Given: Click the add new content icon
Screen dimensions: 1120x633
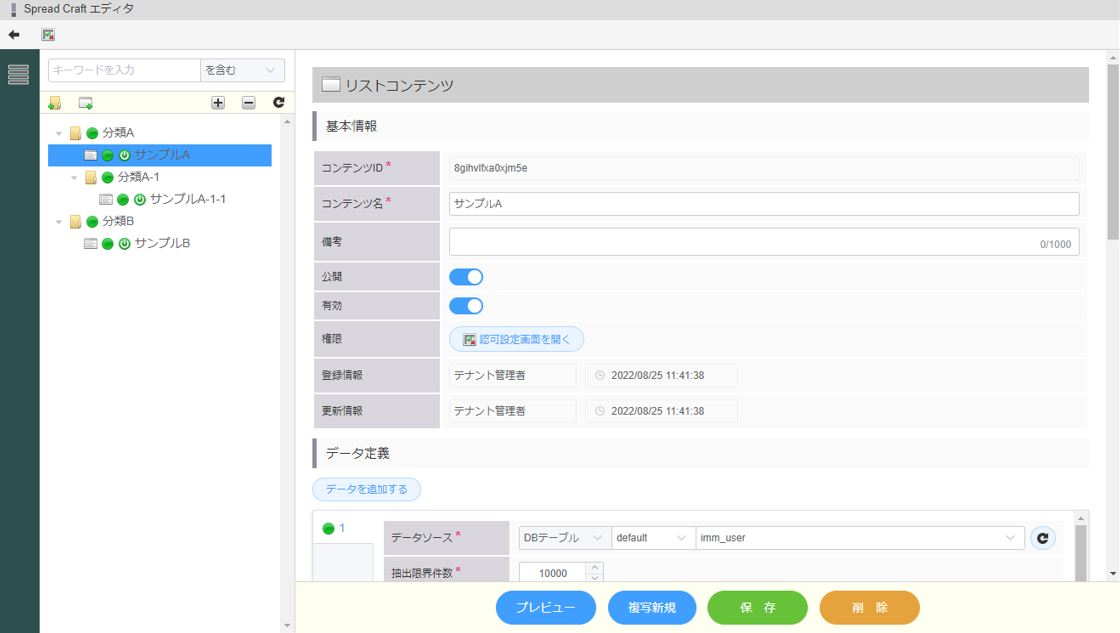Looking at the screenshot, I should coord(86,103).
